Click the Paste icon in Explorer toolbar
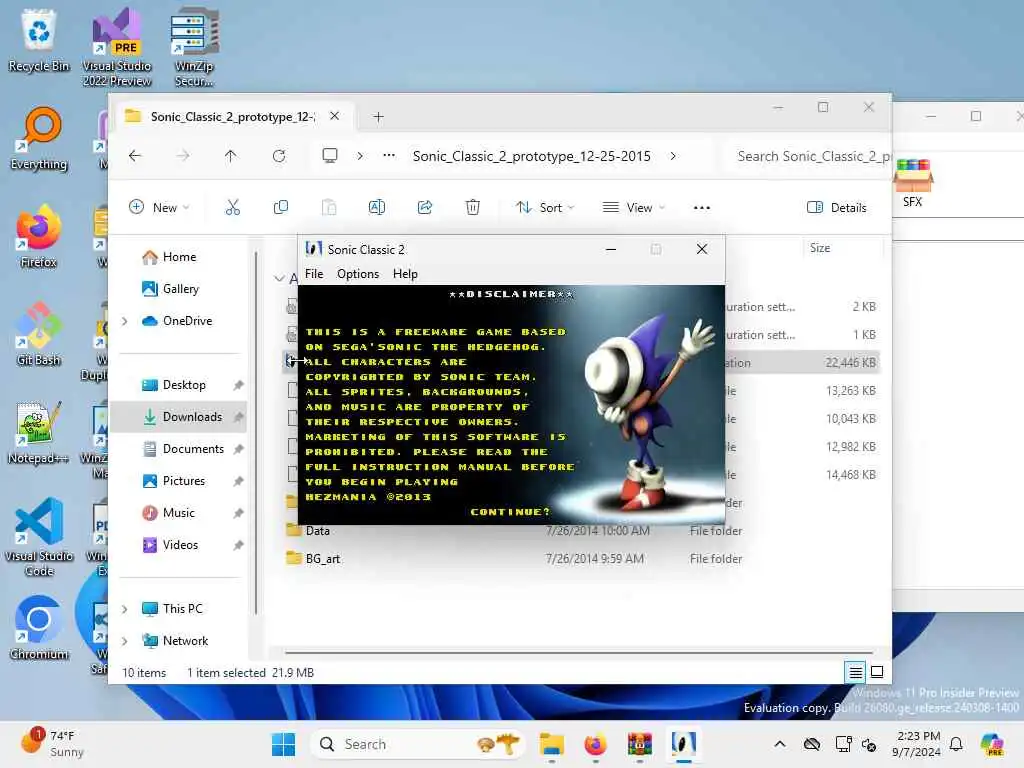 tap(329, 208)
